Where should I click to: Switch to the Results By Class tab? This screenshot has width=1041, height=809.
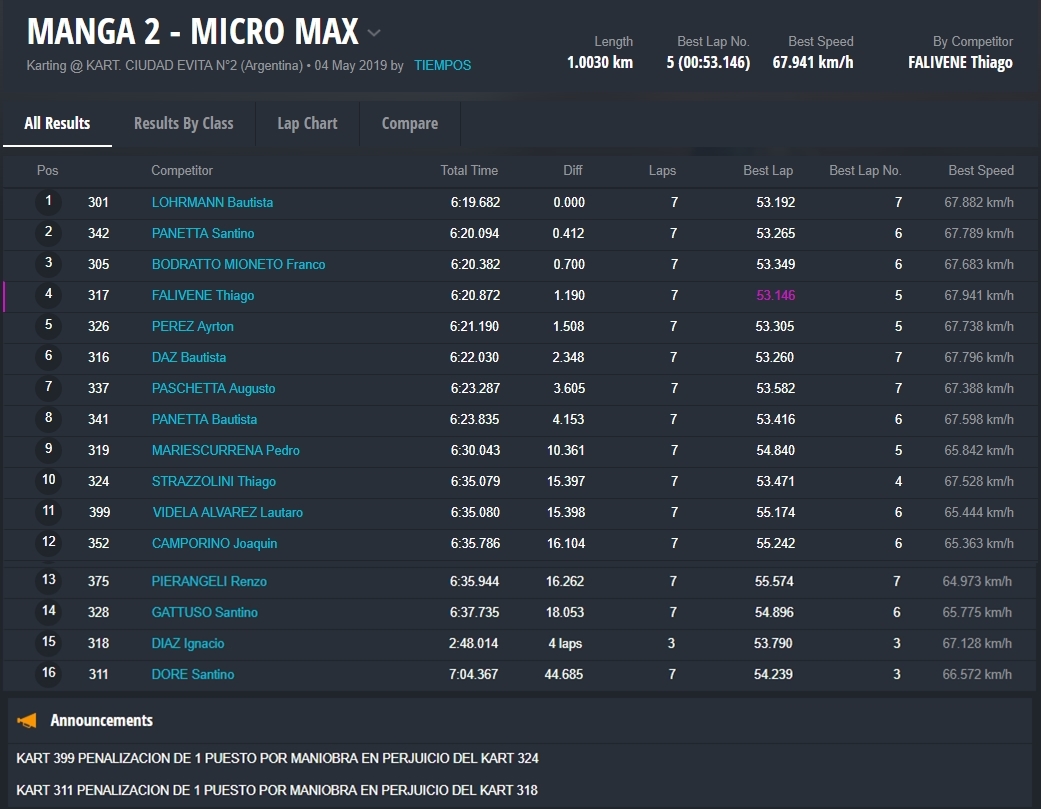pyautogui.click(x=184, y=123)
